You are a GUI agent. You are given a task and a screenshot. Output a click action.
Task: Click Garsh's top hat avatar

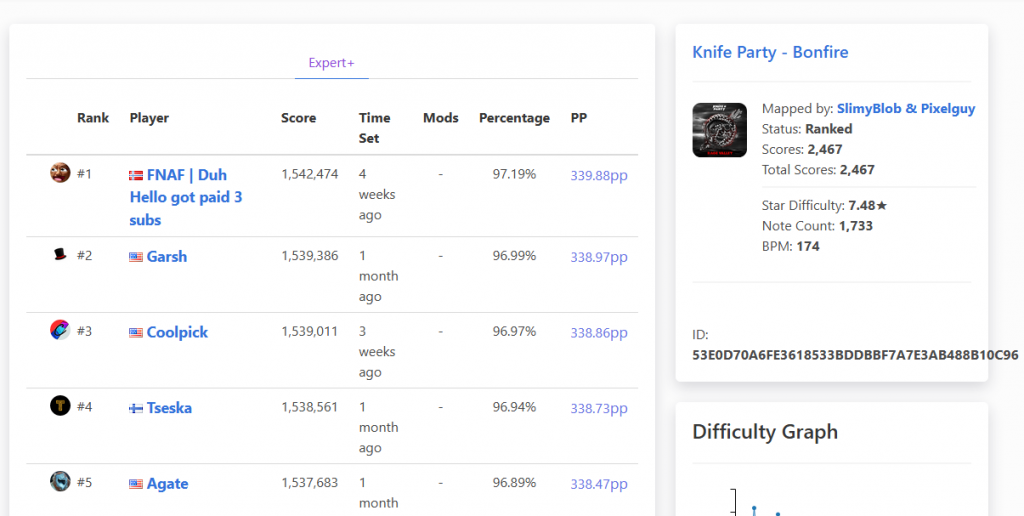click(60, 254)
